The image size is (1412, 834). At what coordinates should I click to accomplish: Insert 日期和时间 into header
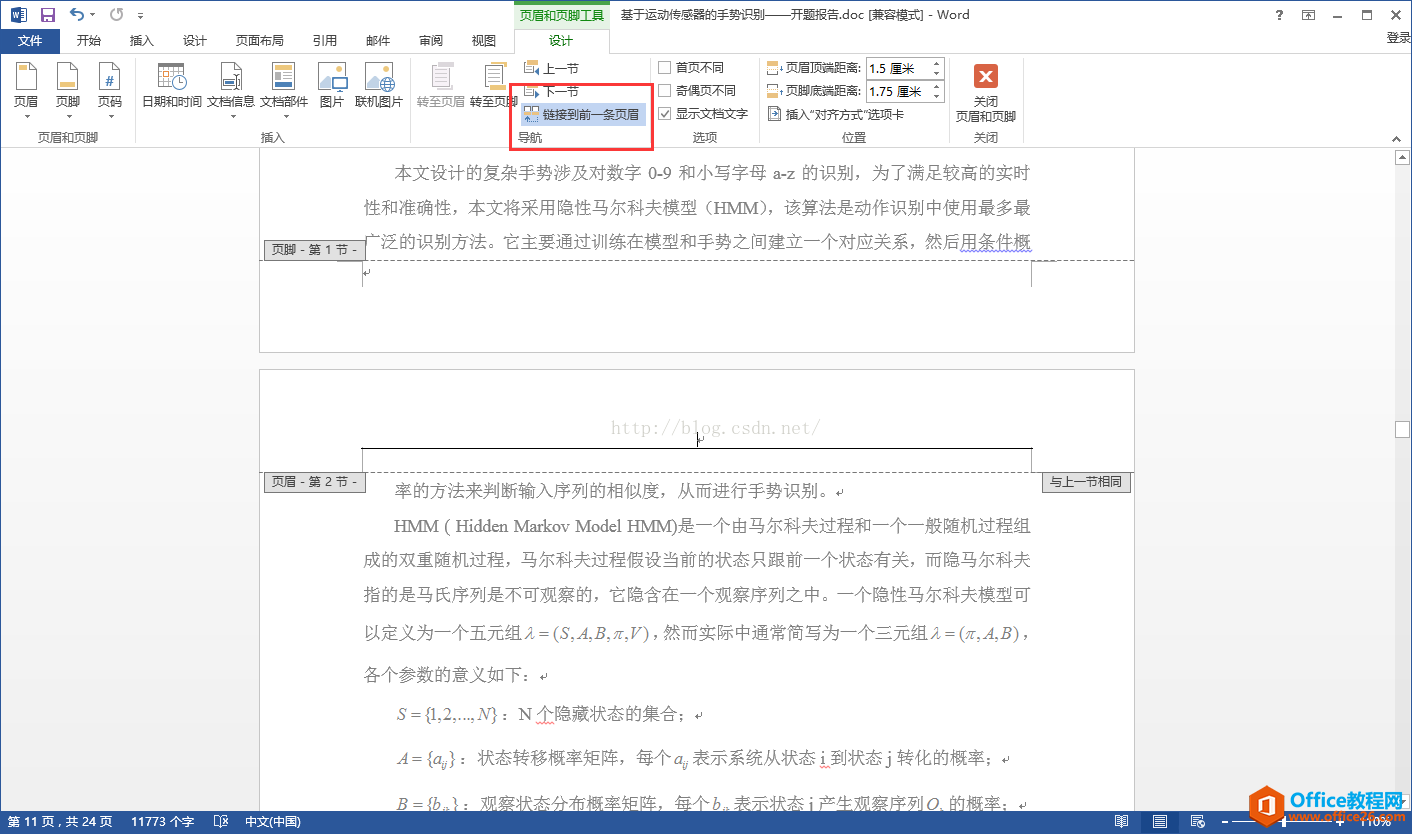point(172,86)
